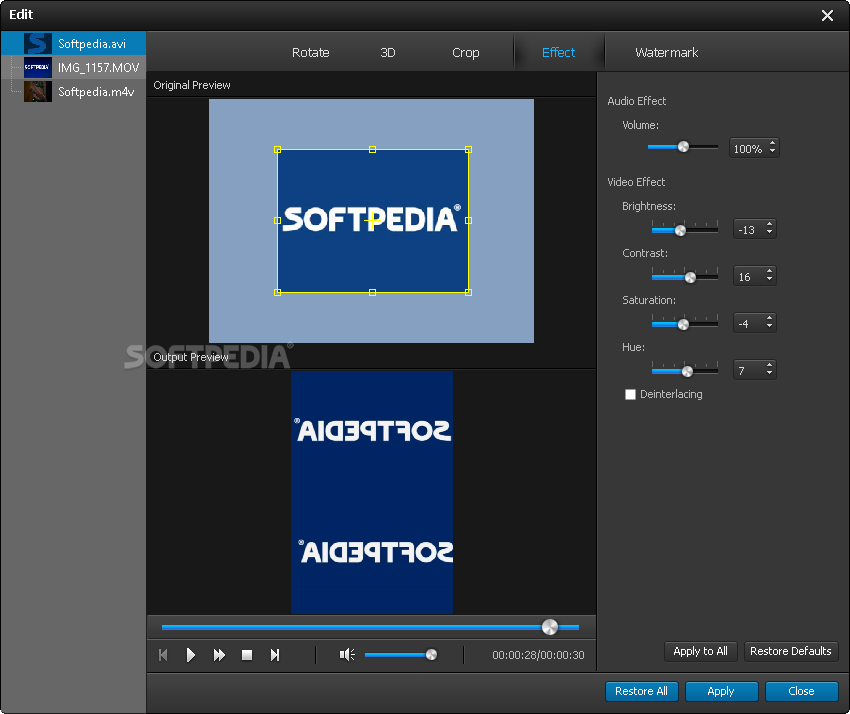Screen dimensions: 850x714
Task: Jump to the next frame icon
Action: click(275, 655)
